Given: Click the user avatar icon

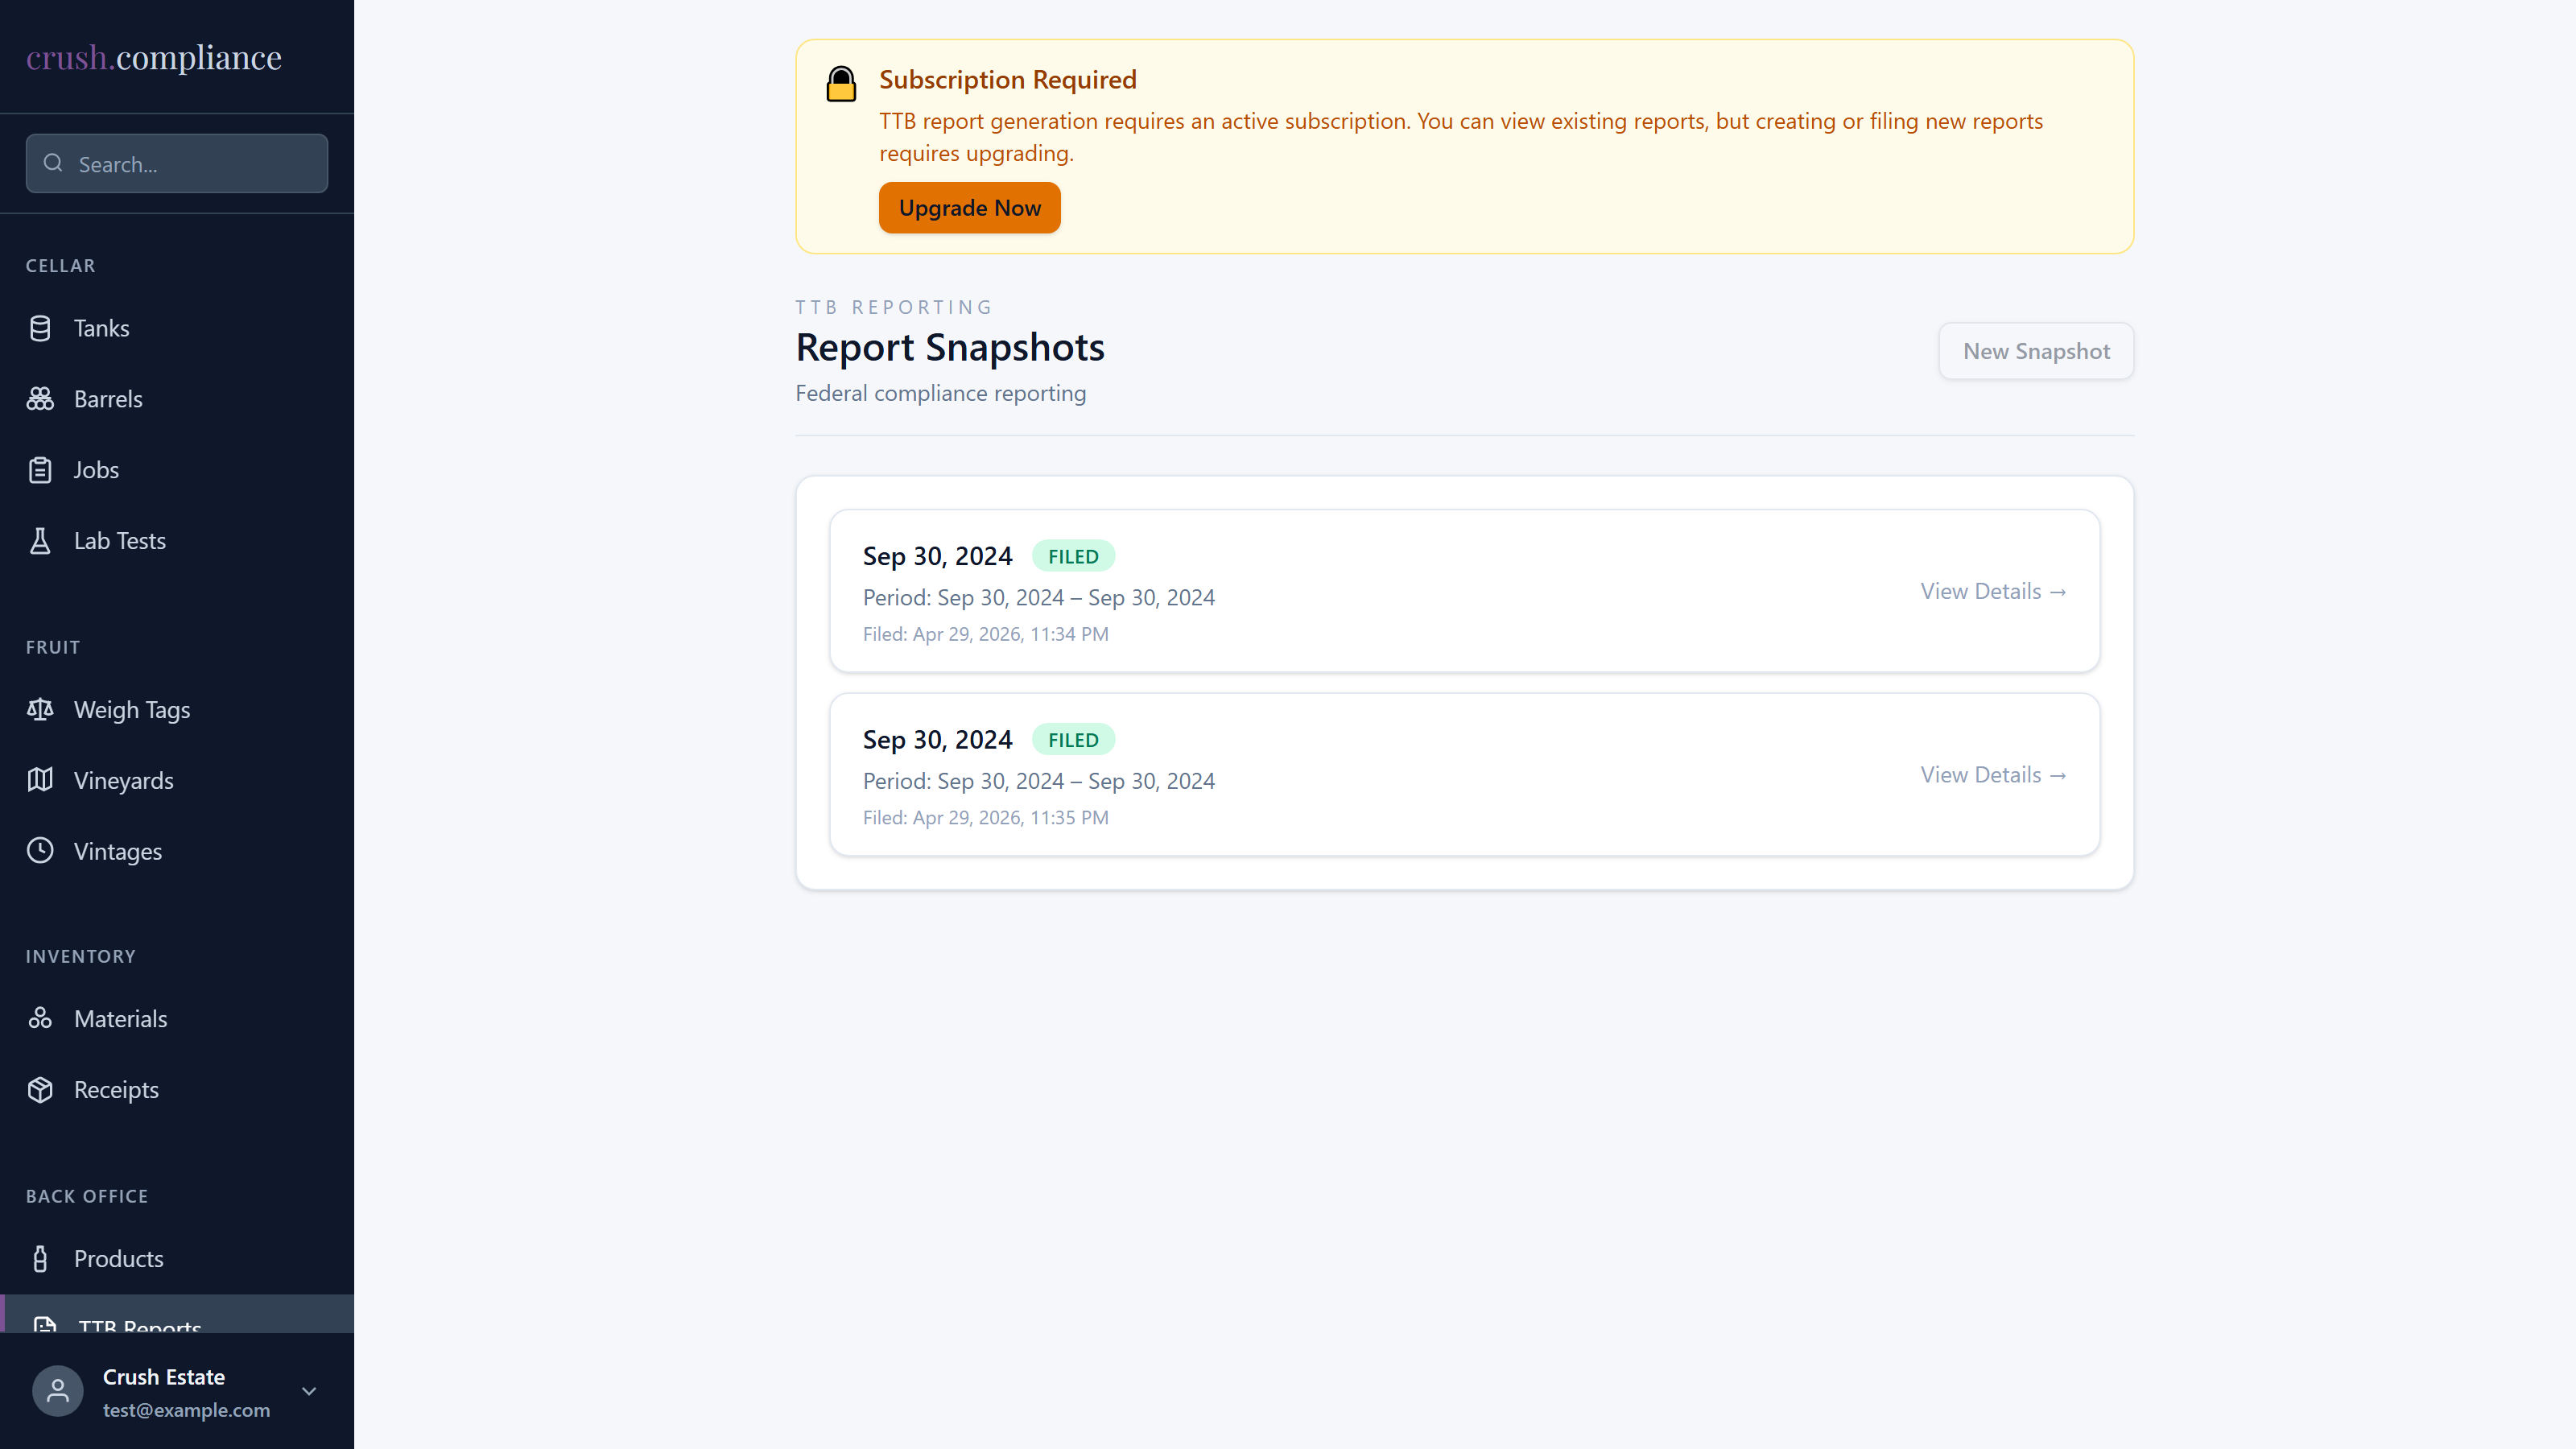Looking at the screenshot, I should (58, 1391).
